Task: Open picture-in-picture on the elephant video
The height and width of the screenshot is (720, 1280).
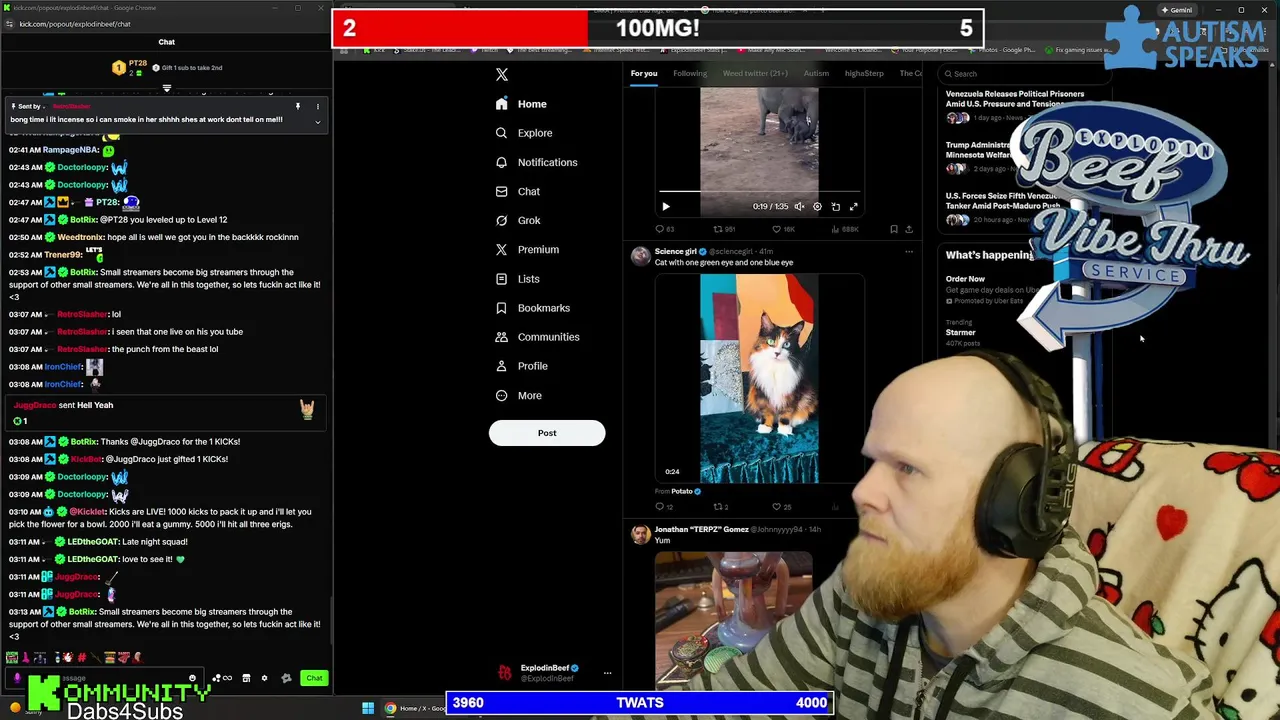Action: [x=836, y=207]
